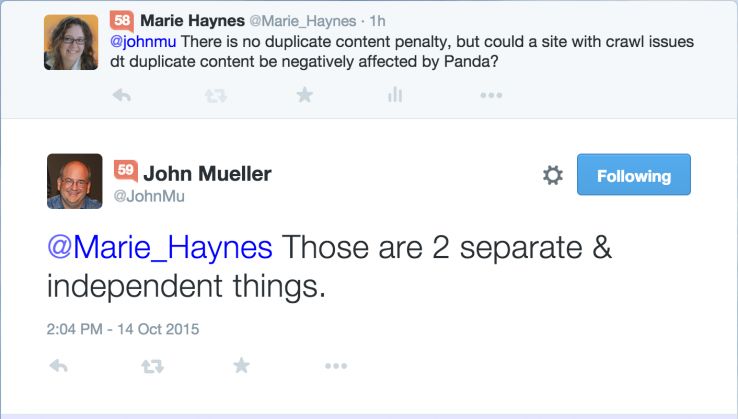Open the John Mueller name link
The height and width of the screenshot is (419, 738).
(x=207, y=173)
